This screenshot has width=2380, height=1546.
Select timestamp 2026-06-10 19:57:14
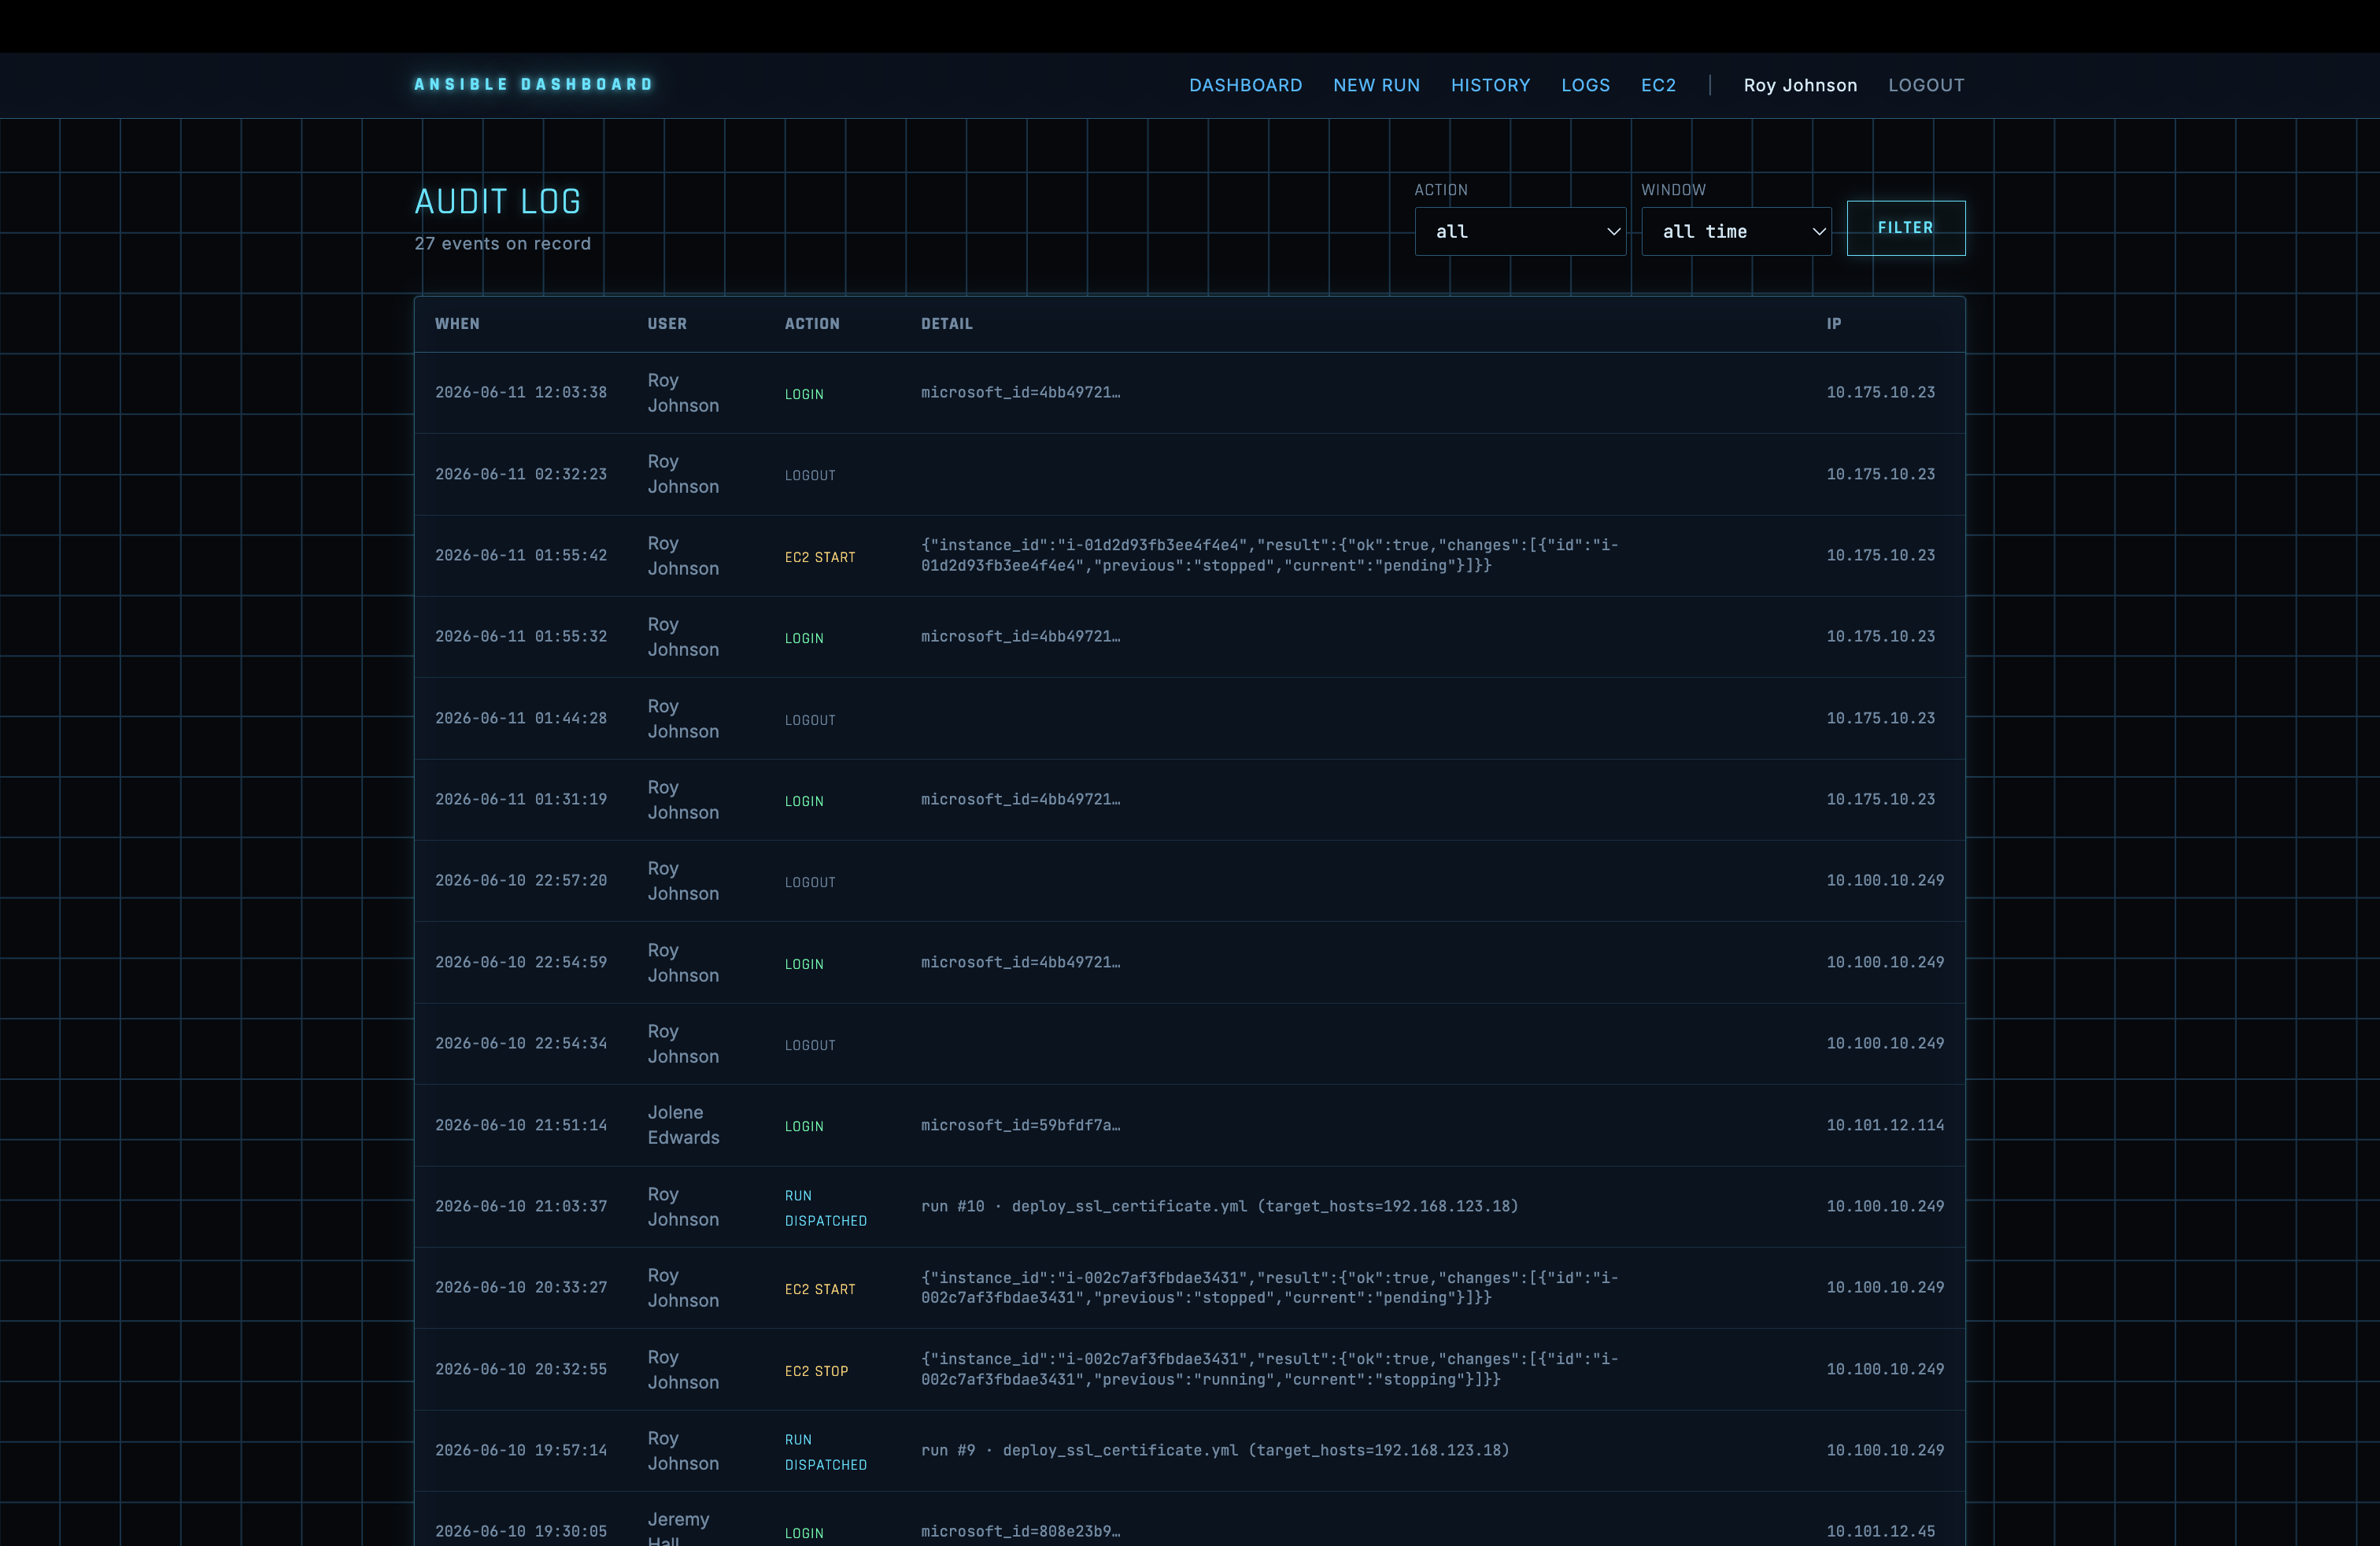coord(521,1450)
